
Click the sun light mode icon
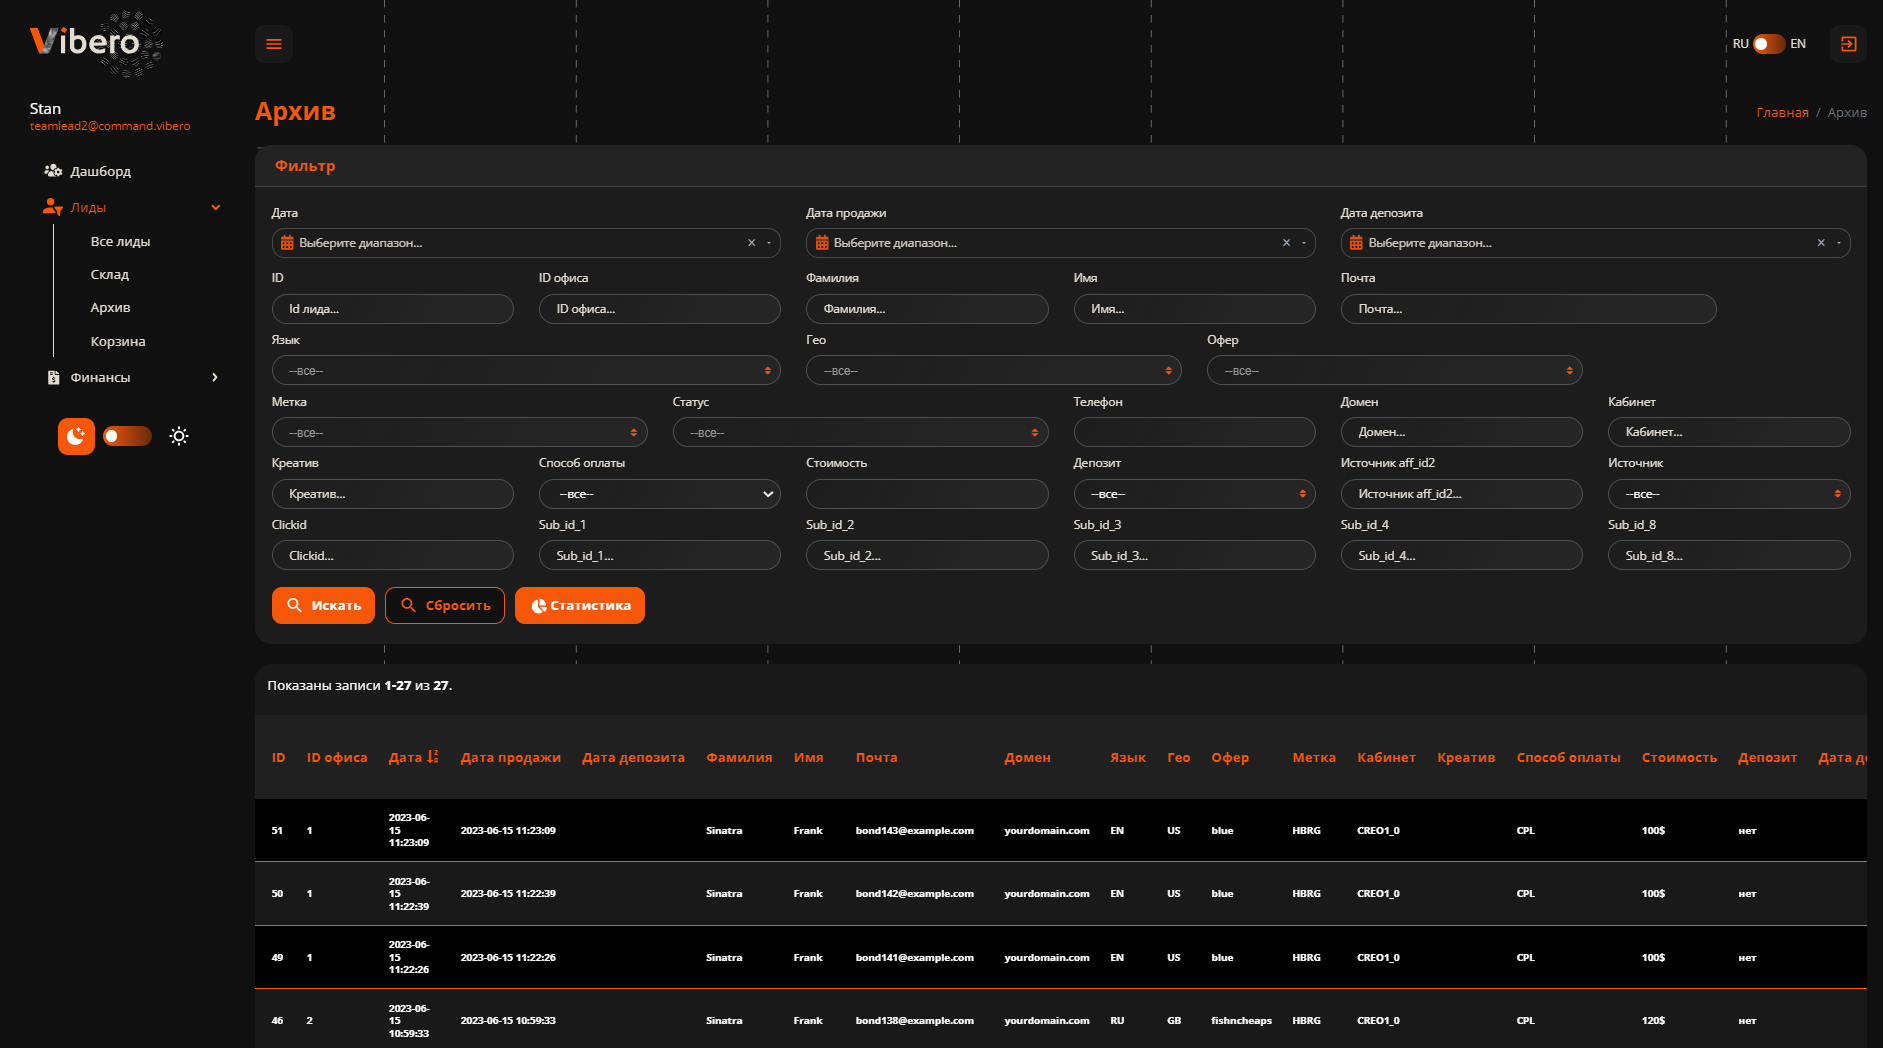coord(179,436)
